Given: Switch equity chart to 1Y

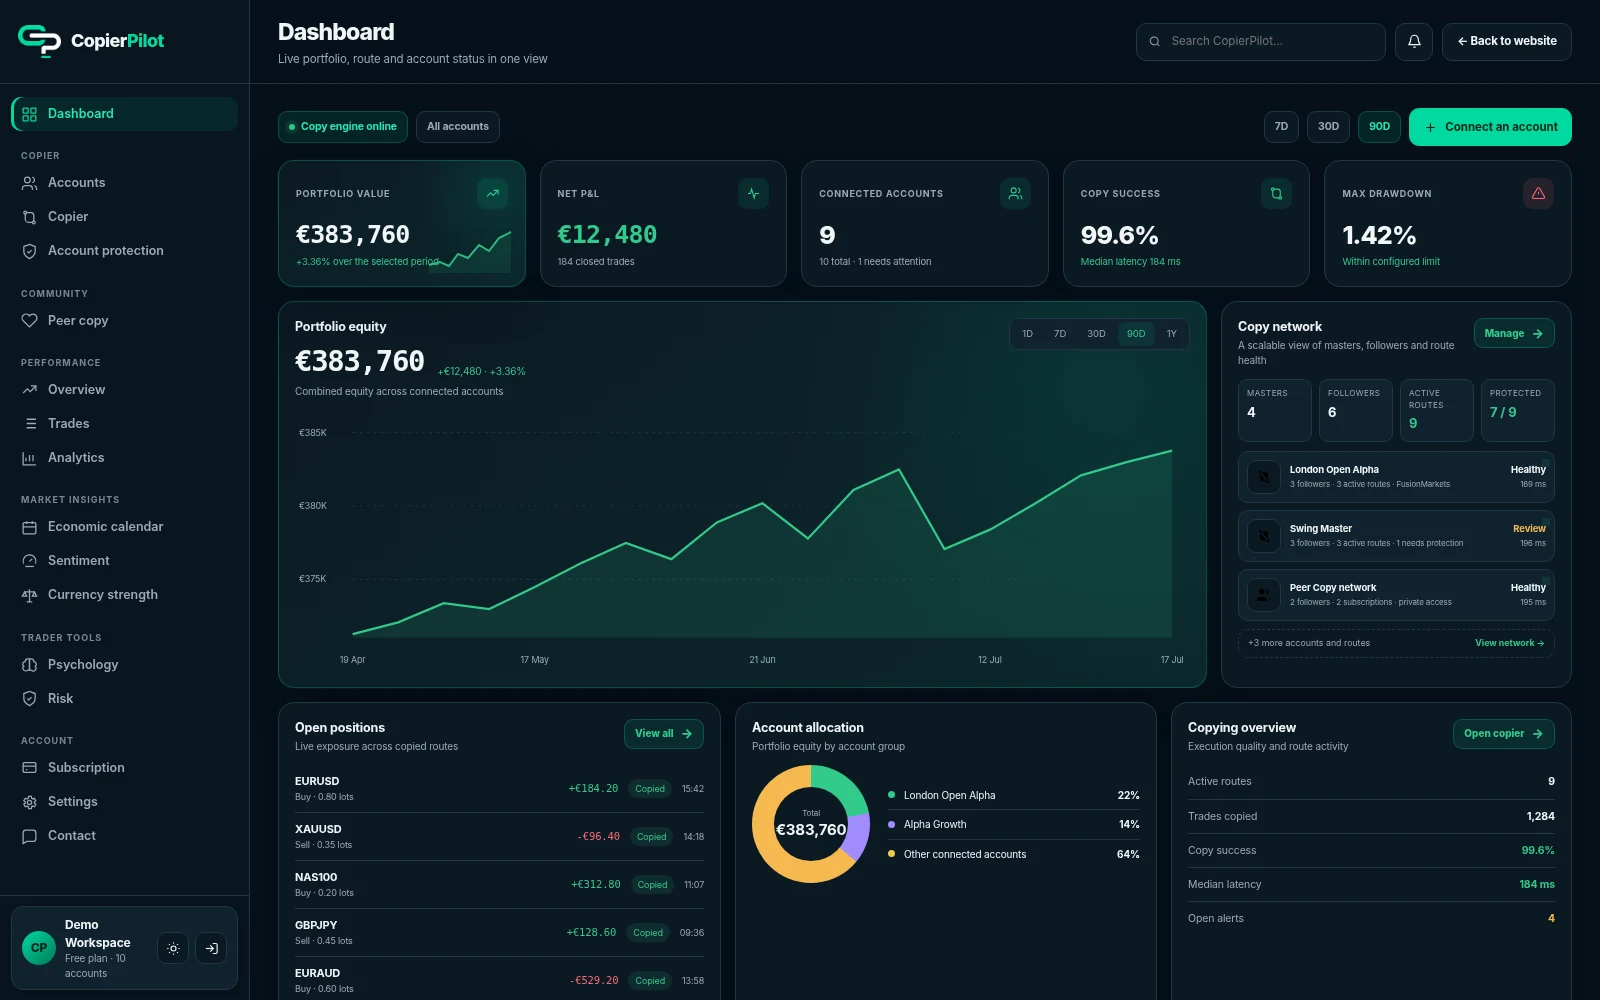Looking at the screenshot, I should click(1172, 334).
